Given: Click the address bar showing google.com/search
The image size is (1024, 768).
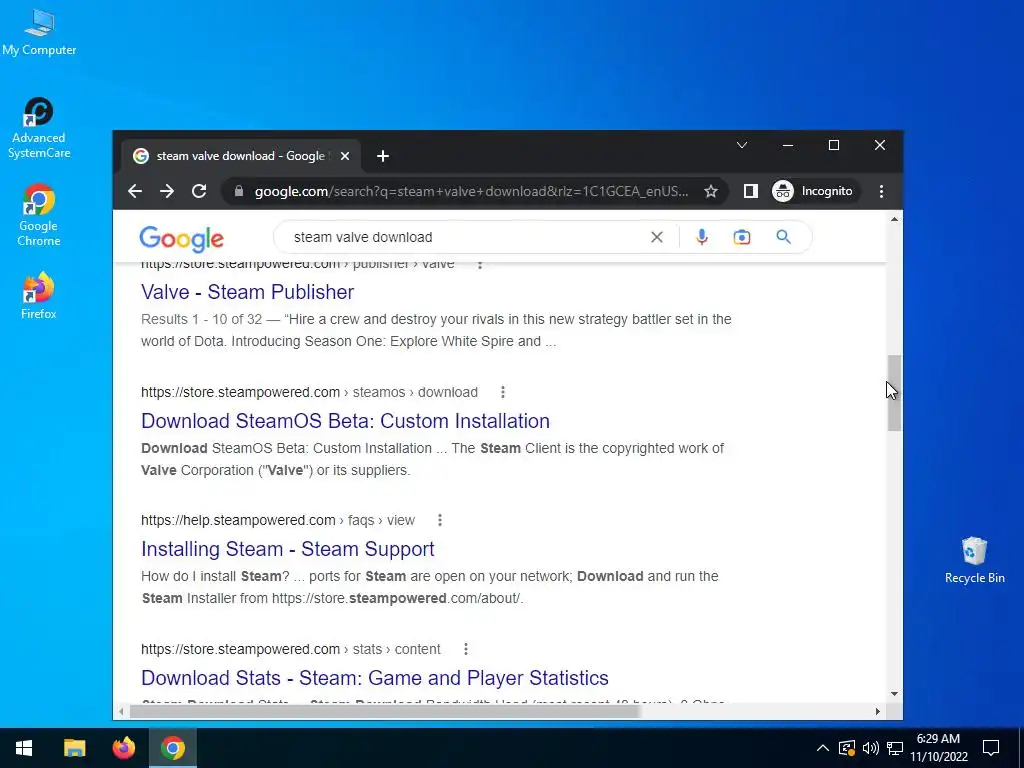Looking at the screenshot, I should click(472, 191).
